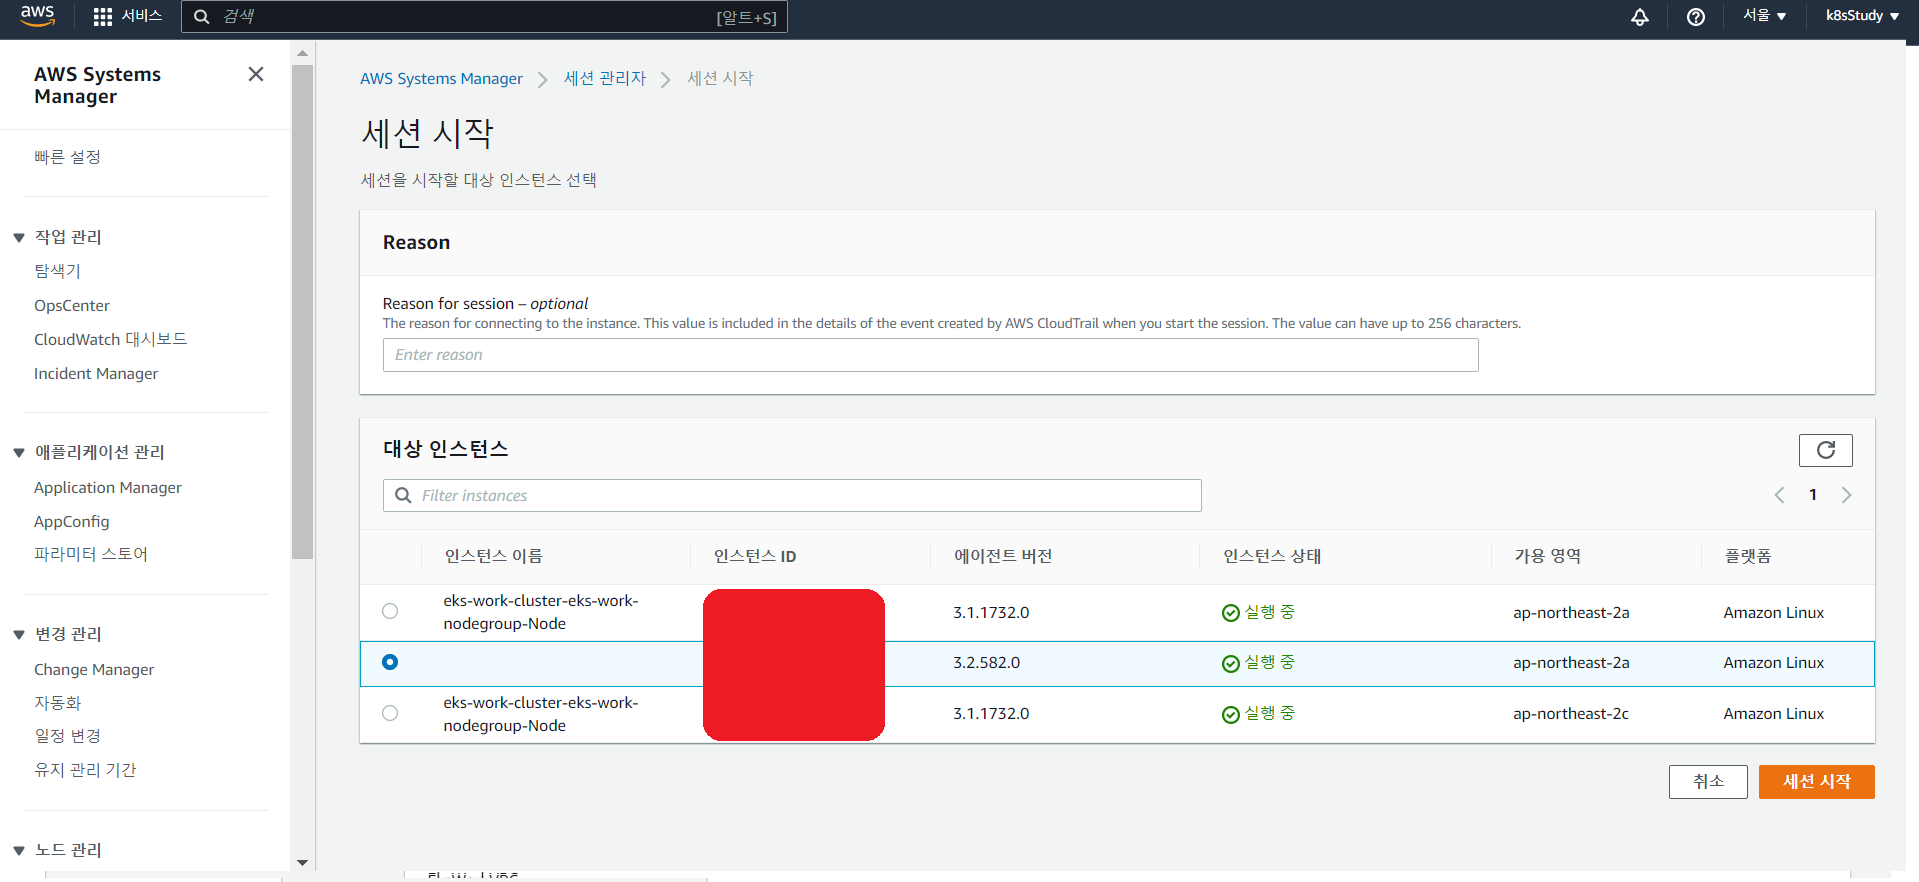Screen dimensions: 1919x882
Task: Select the instance with agent 3.2.582.0
Action: pos(390,662)
